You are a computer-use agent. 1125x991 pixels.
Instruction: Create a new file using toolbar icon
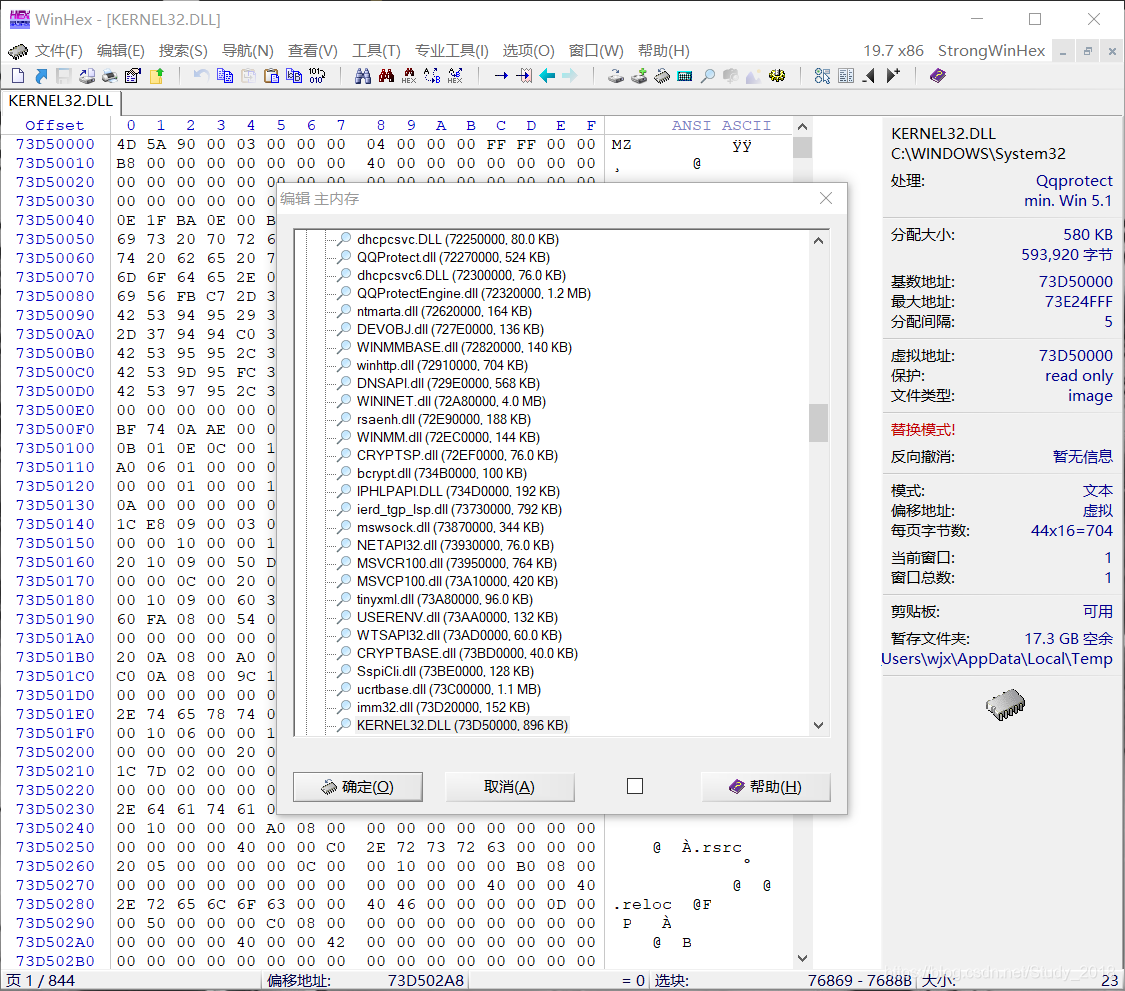click(x=18, y=75)
